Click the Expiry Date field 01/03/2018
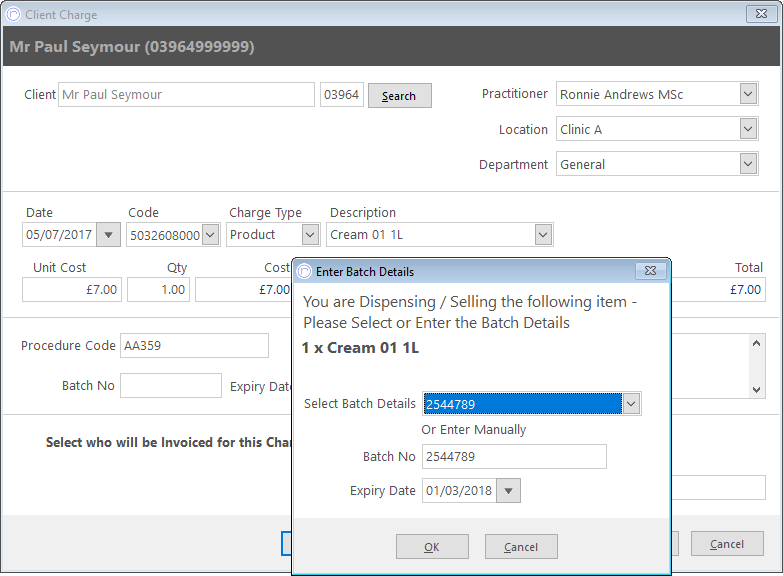783x576 pixels. coord(459,491)
